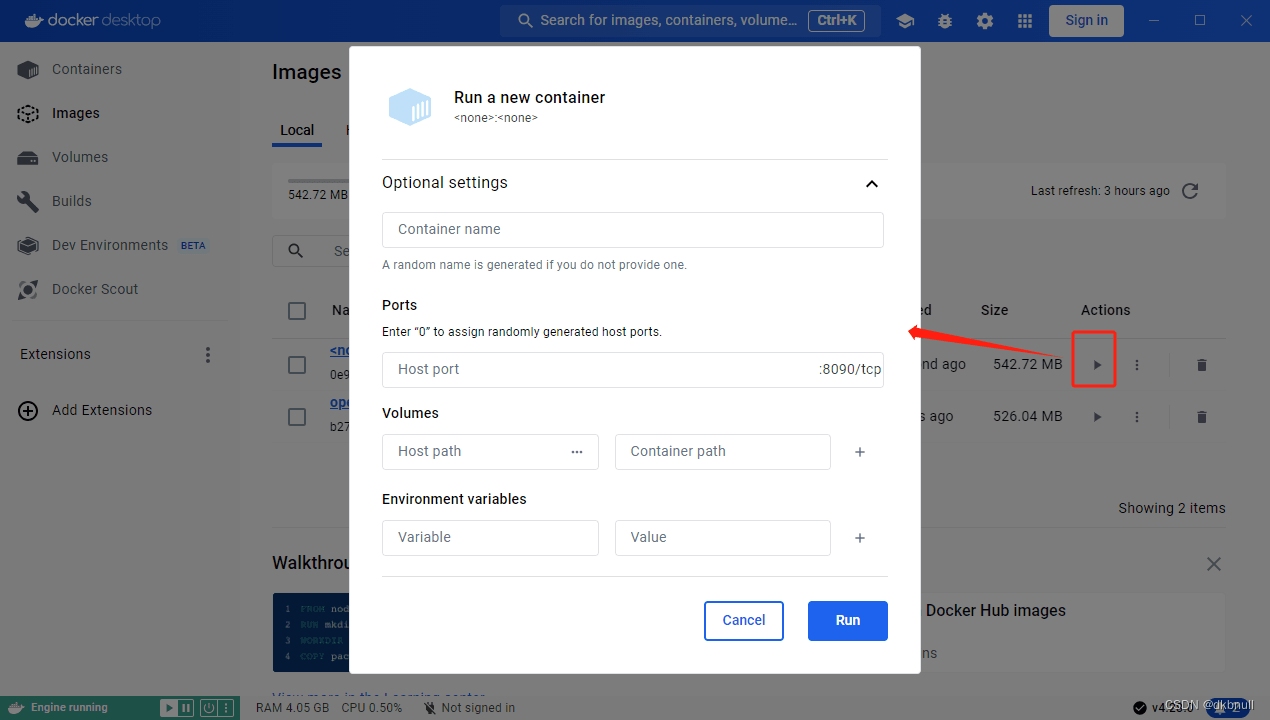Open the Extensions three-dot menu

tap(208, 355)
